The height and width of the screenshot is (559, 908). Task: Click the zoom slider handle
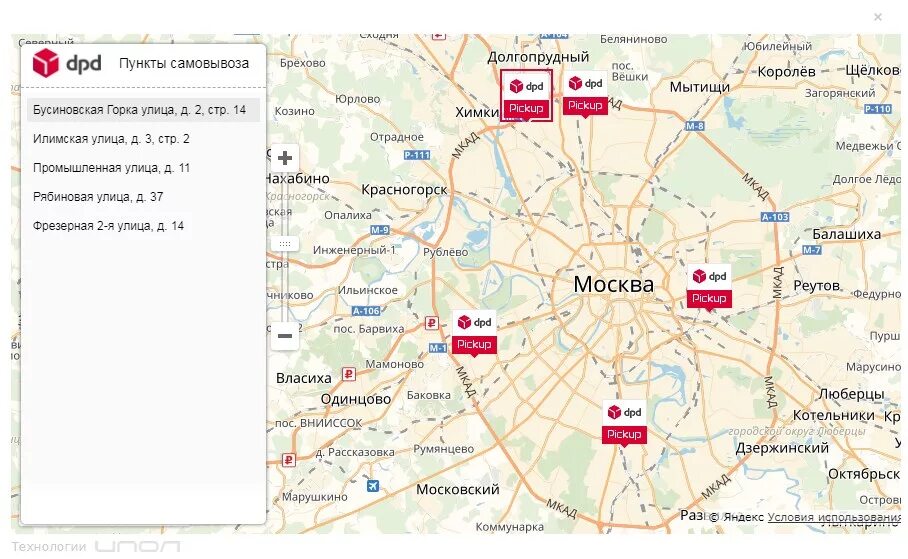[285, 243]
